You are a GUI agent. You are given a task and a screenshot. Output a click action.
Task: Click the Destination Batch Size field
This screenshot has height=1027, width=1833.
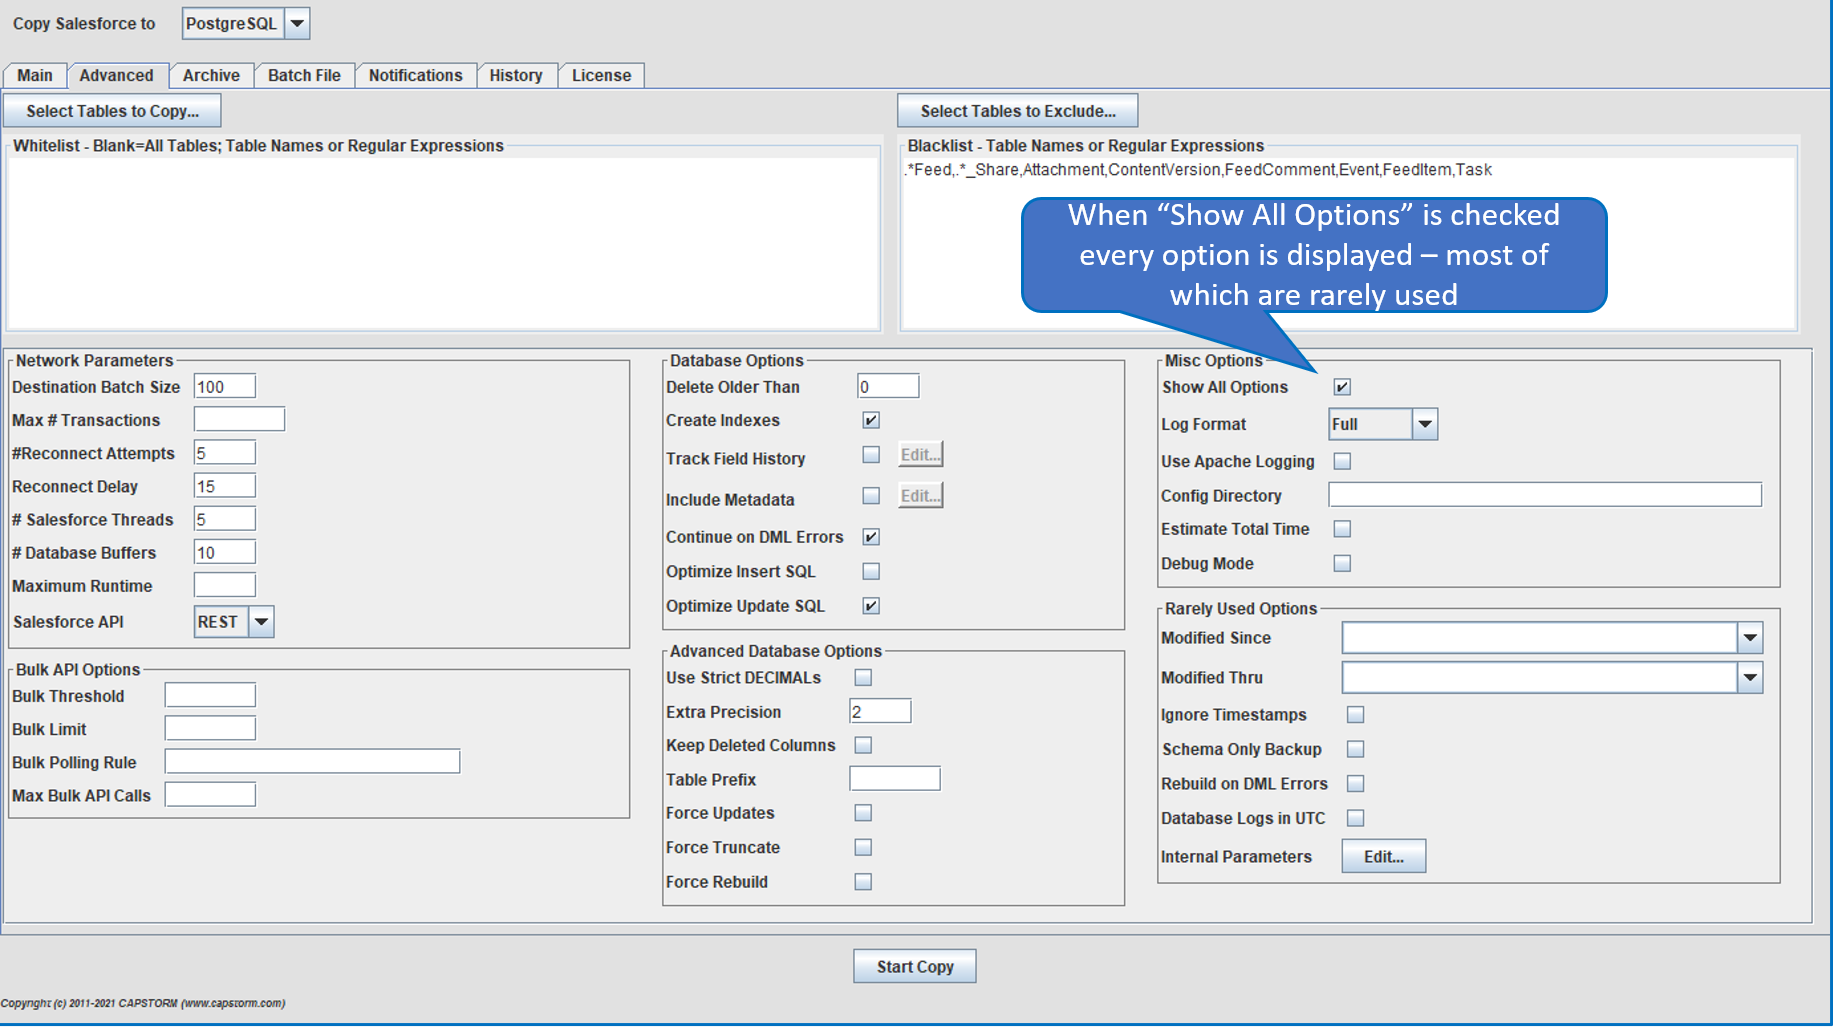(225, 386)
